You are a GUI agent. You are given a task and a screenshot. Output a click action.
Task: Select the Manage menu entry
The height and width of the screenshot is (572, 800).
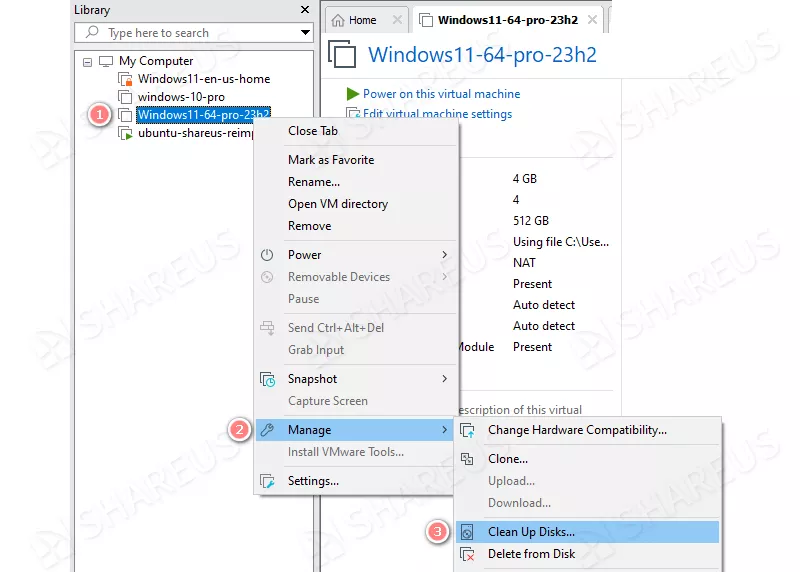pyautogui.click(x=355, y=430)
